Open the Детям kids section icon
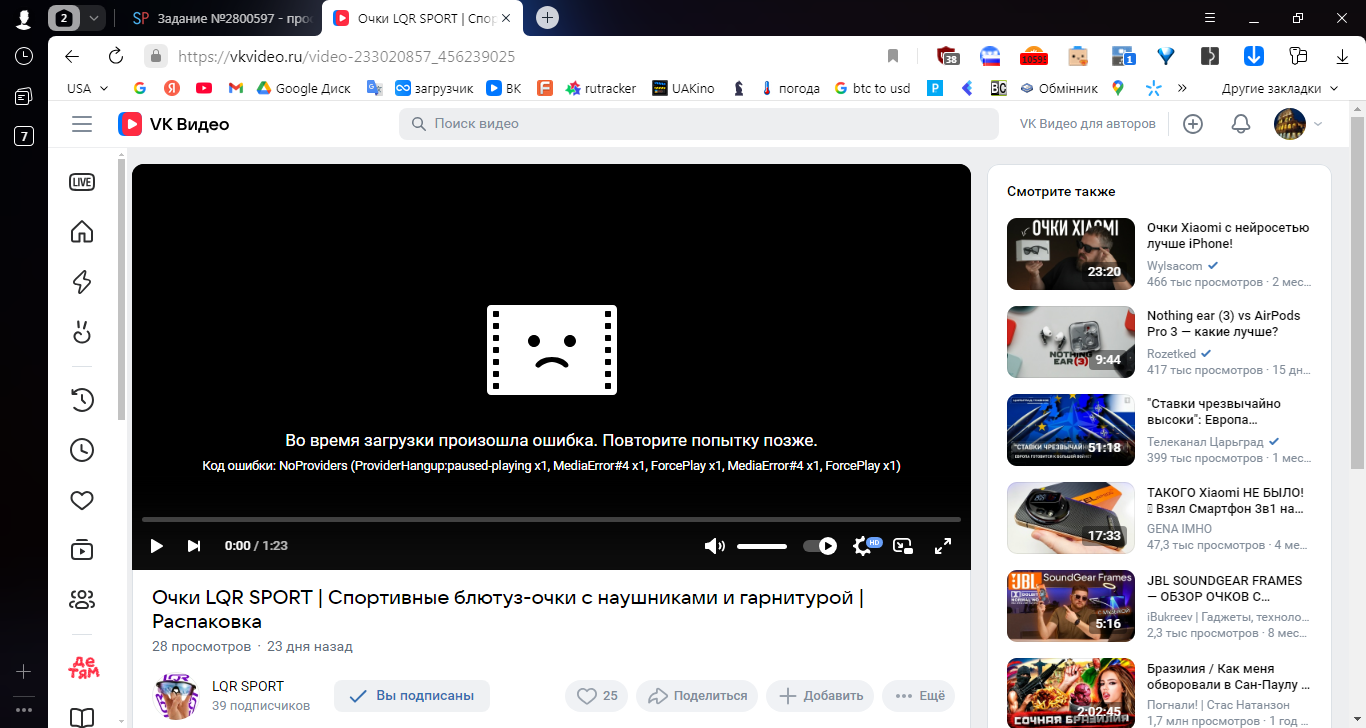The height and width of the screenshot is (728, 1366). pos(82,667)
